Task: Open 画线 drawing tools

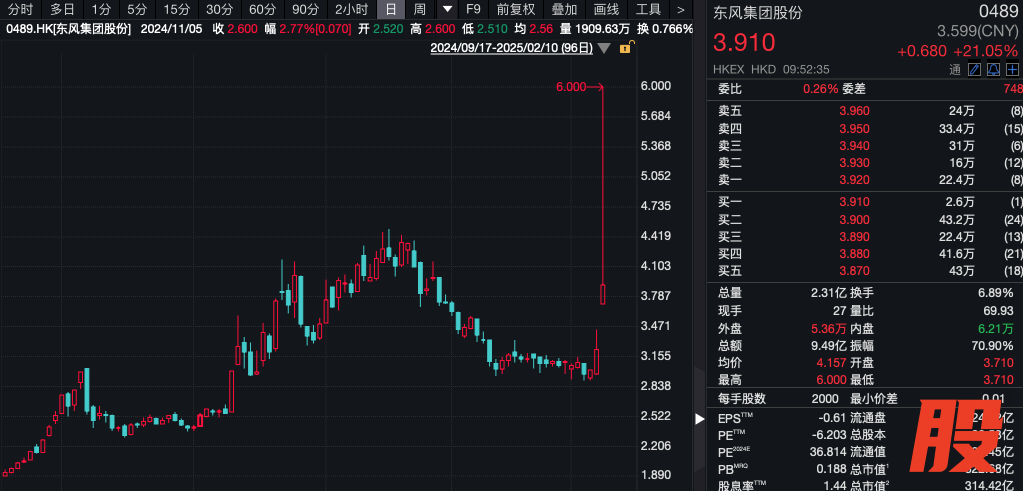Action: pyautogui.click(x=606, y=9)
